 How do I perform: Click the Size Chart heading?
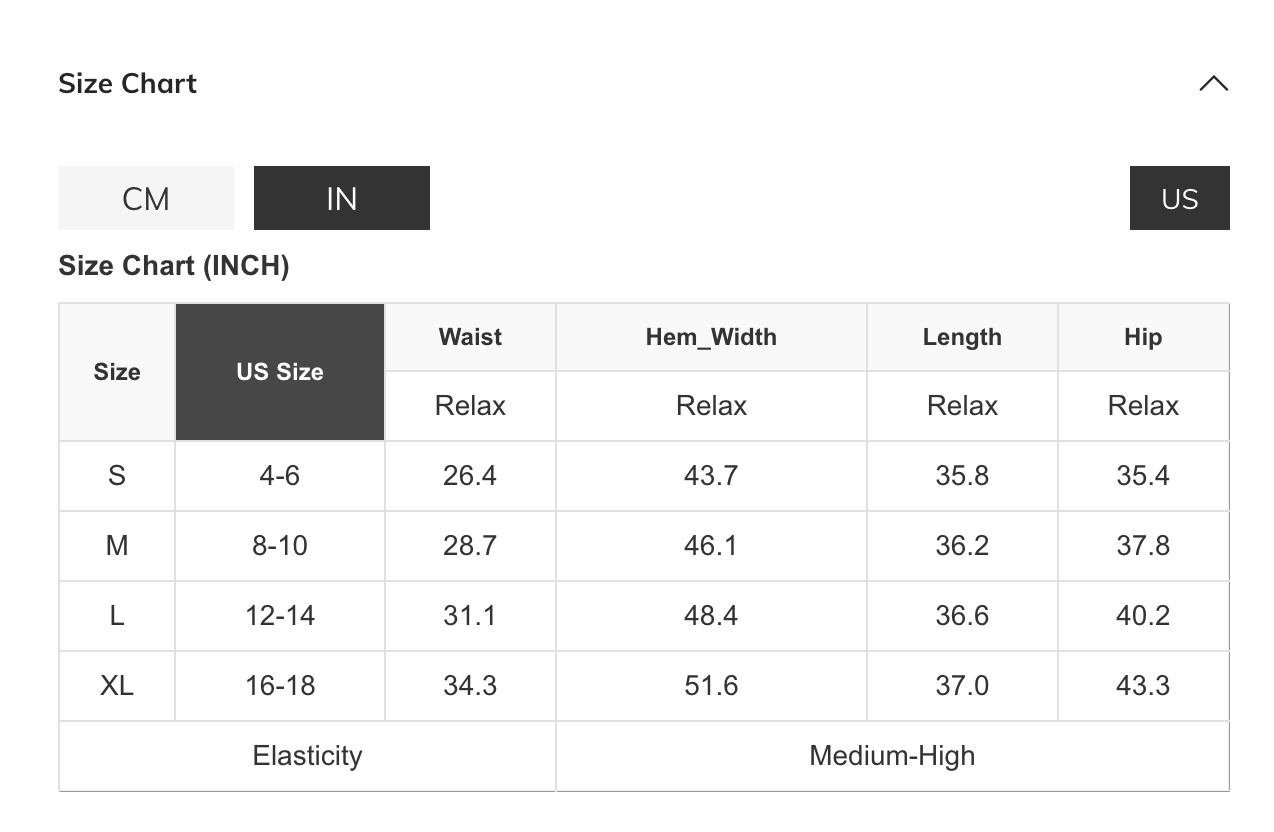pyautogui.click(x=128, y=84)
